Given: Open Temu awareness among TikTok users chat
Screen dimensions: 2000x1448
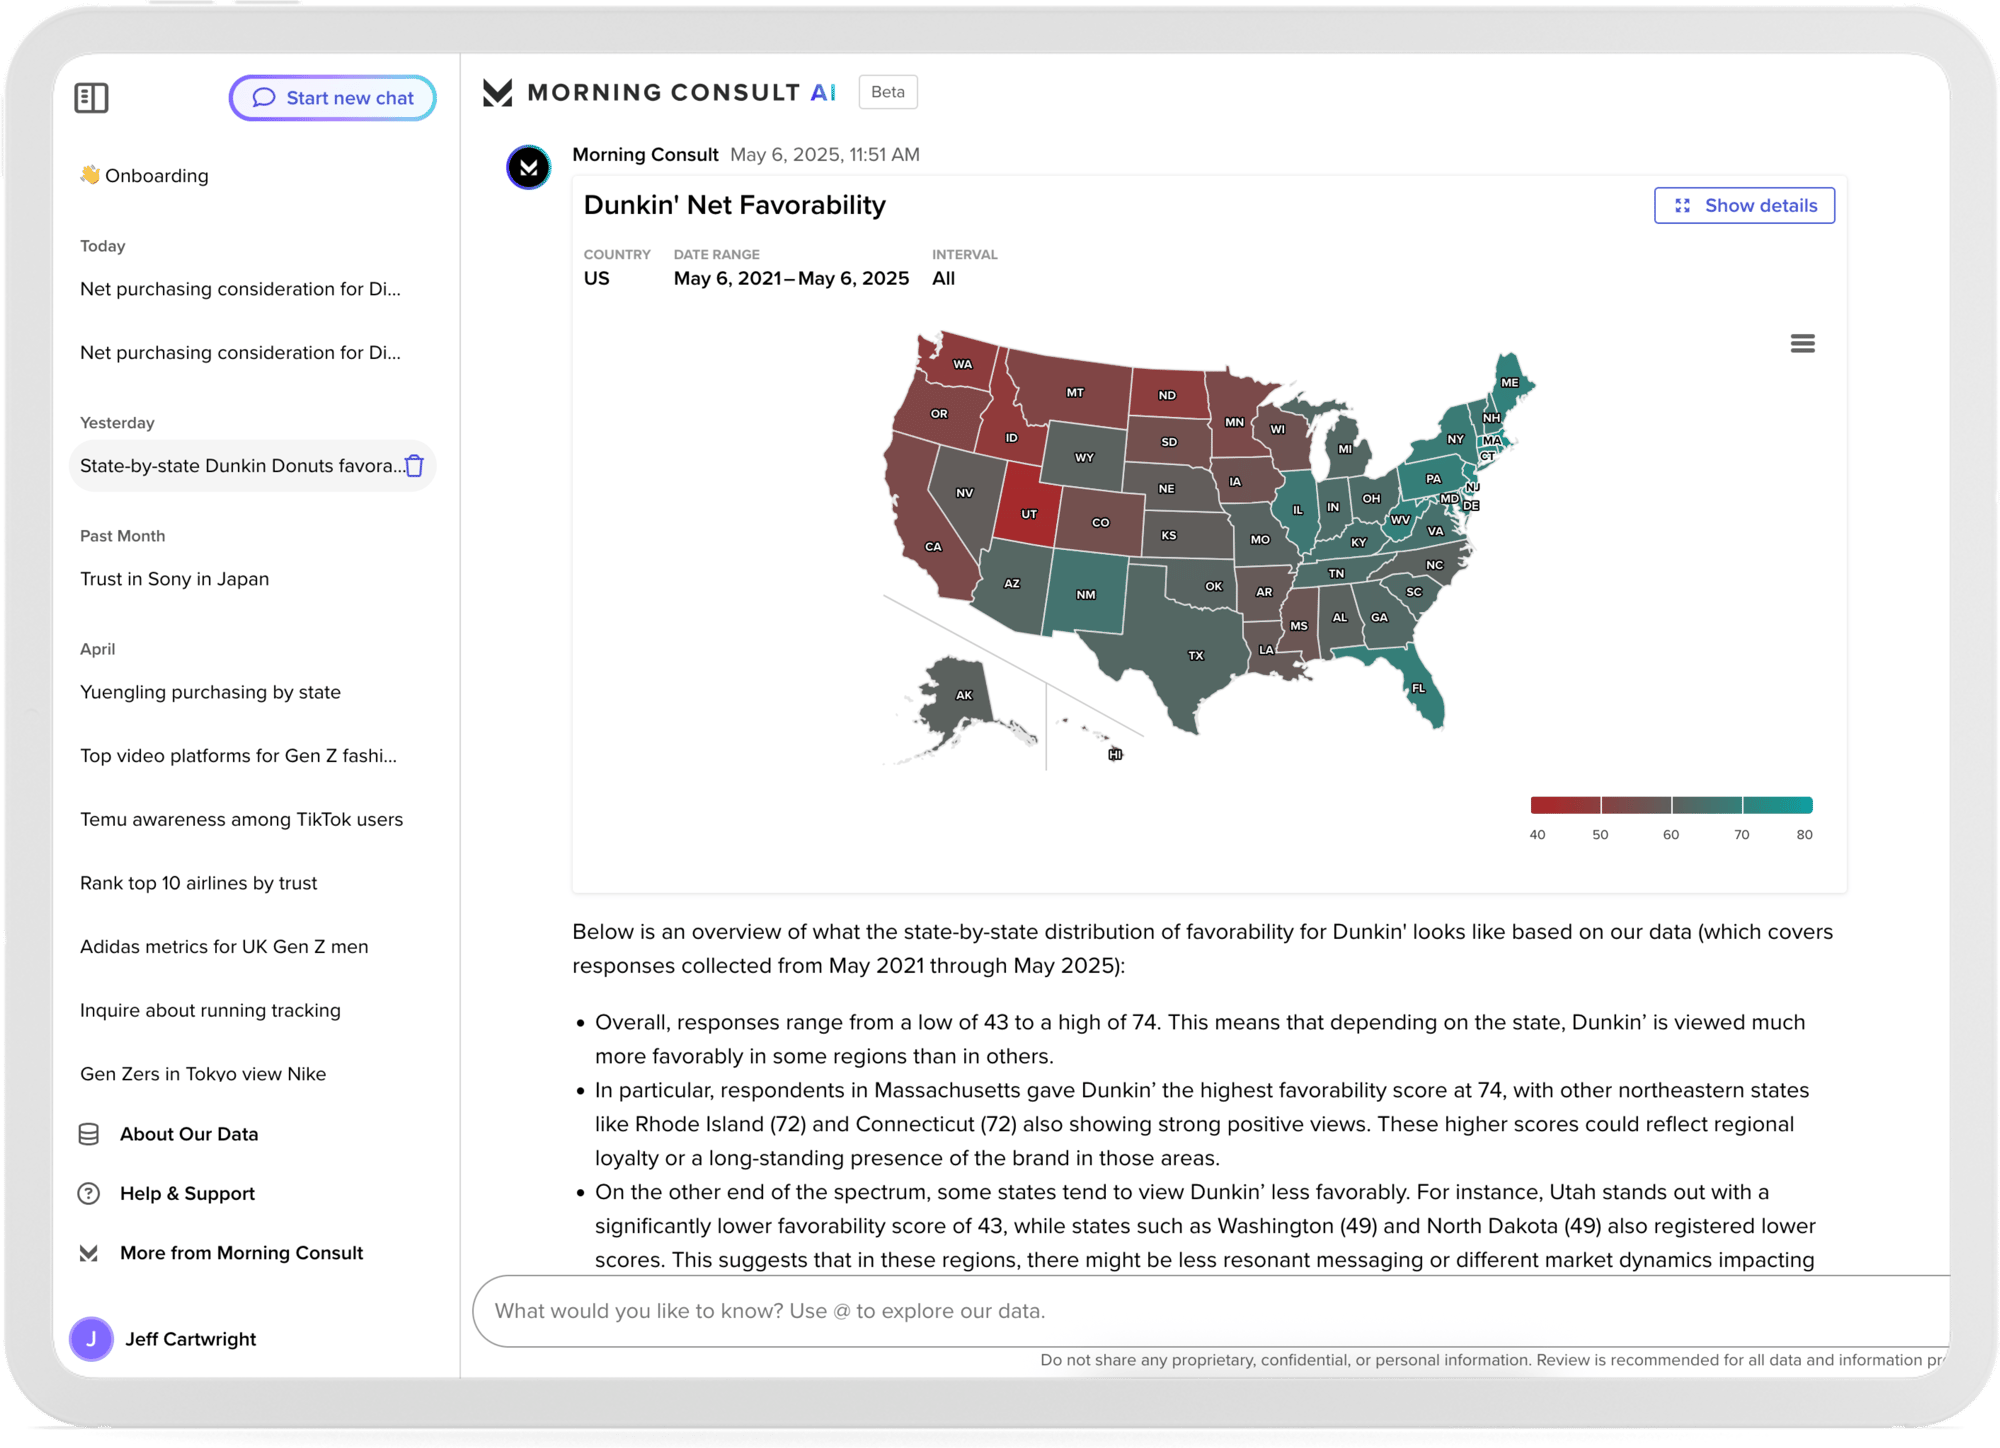Looking at the screenshot, I should point(241,819).
